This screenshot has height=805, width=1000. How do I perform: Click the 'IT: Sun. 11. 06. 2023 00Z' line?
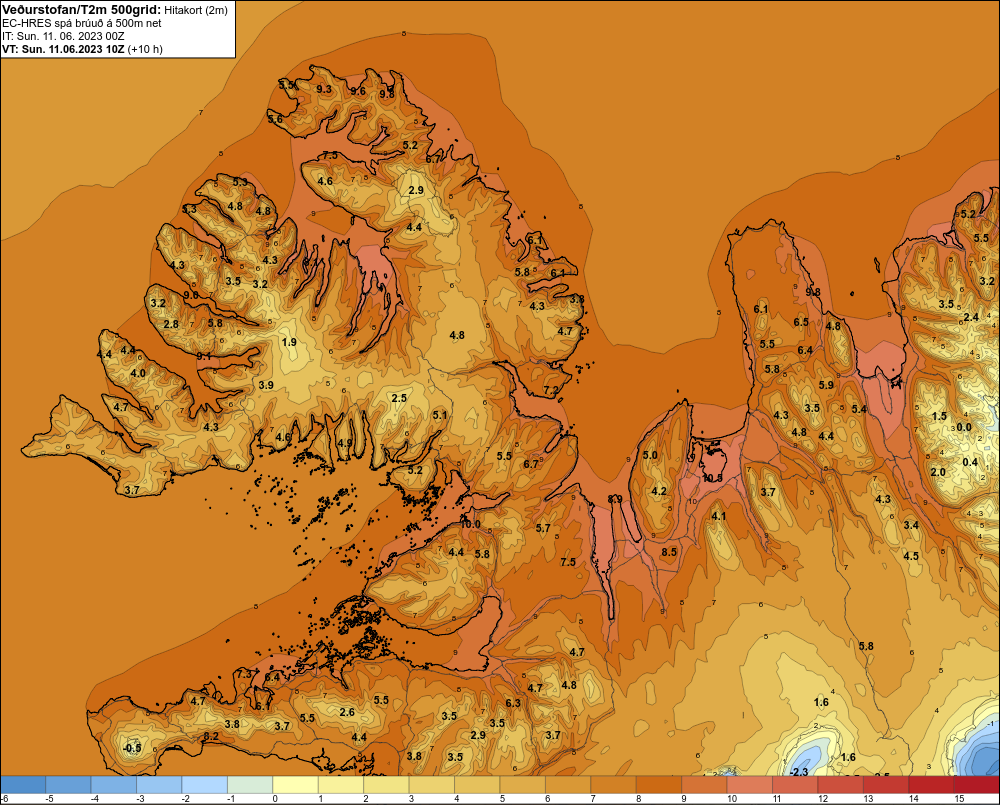click(x=63, y=36)
